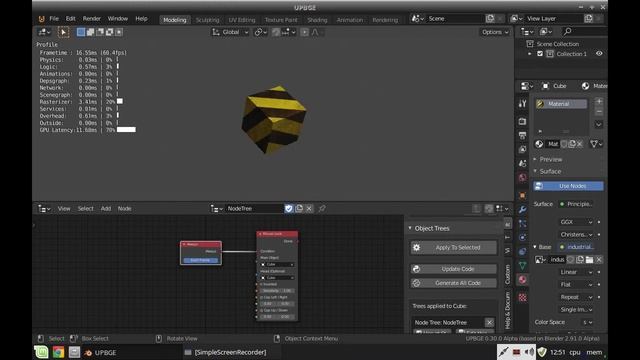The height and width of the screenshot is (360, 640).
Task: Click the Scene name field
Action: (455, 19)
